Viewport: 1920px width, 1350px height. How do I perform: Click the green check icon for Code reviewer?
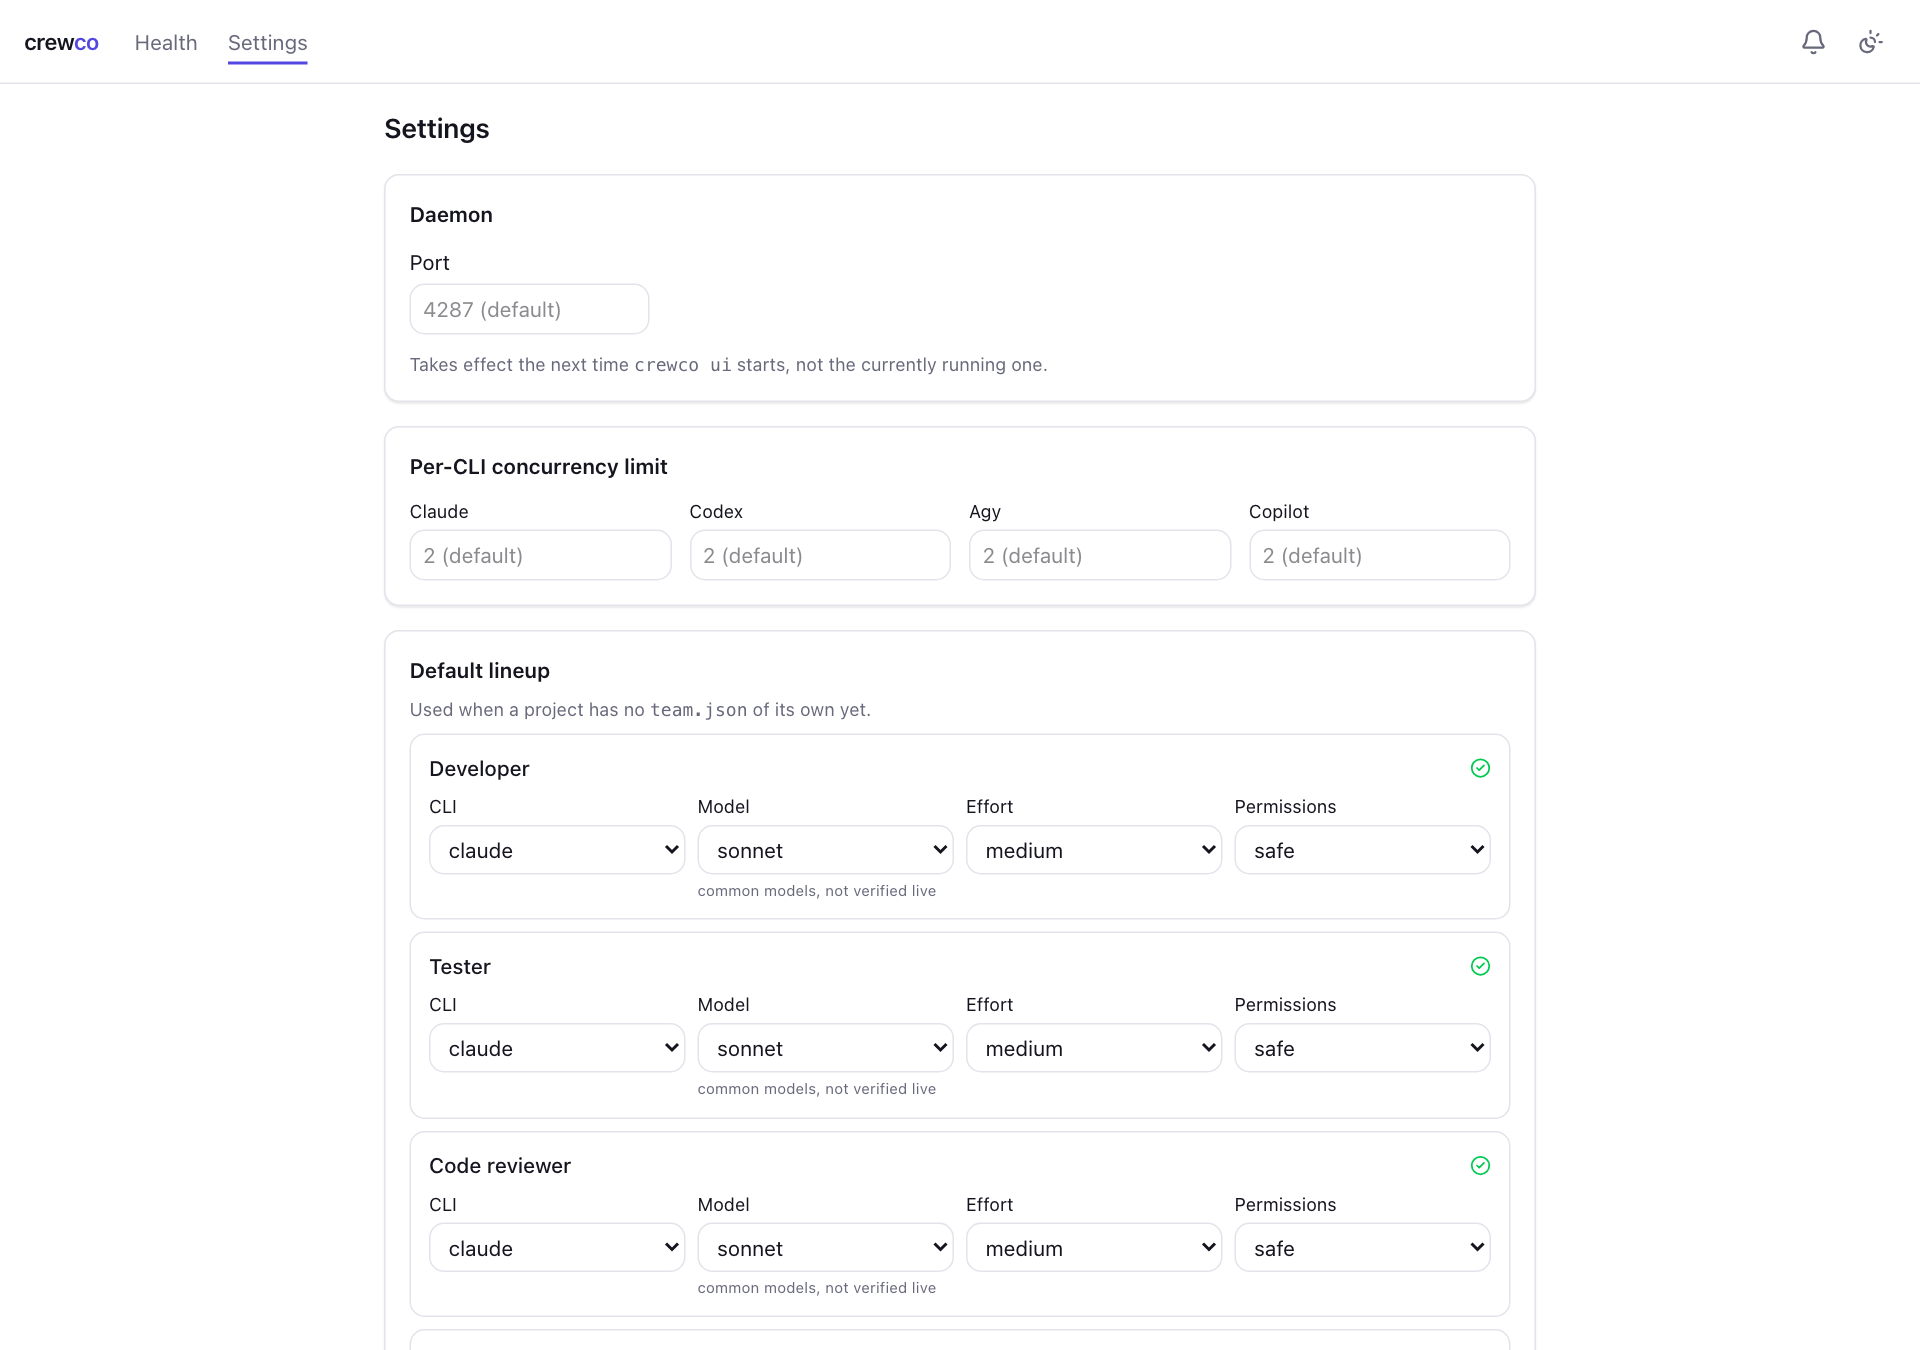click(x=1480, y=1165)
